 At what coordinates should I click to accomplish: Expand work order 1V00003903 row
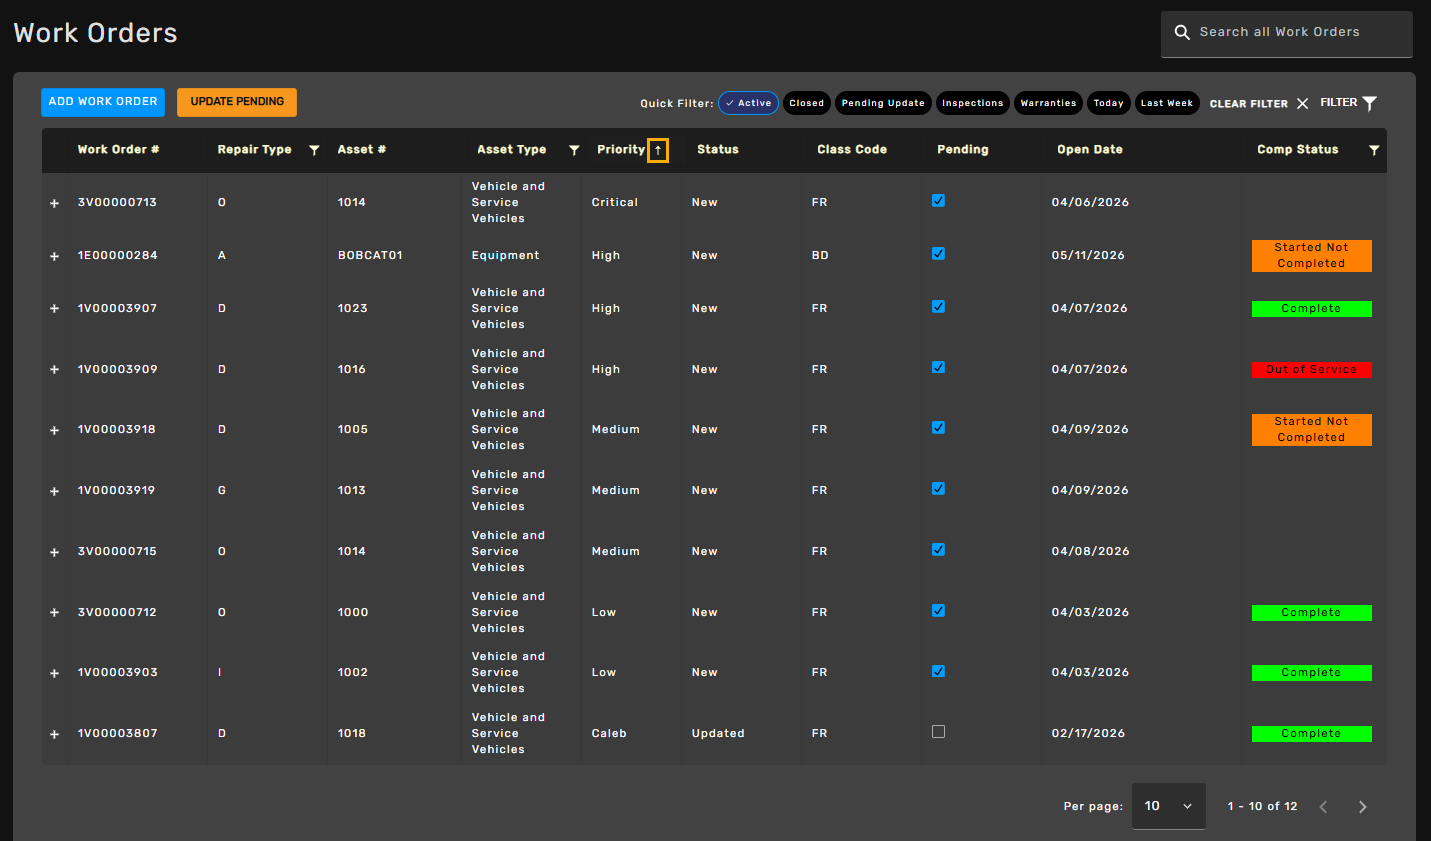55,673
